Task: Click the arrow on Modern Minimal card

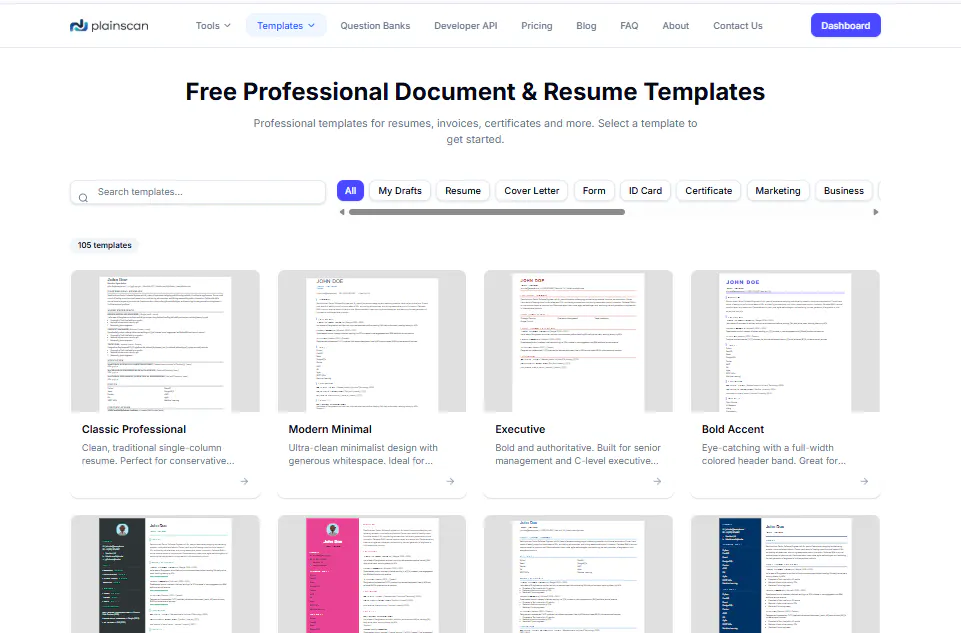Action: click(450, 482)
